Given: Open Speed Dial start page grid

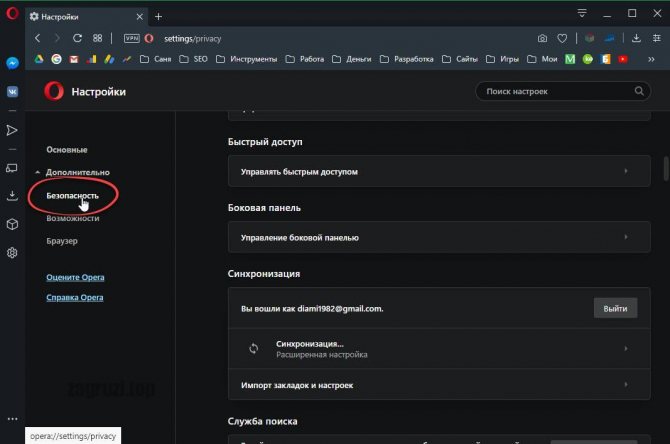Looking at the screenshot, I should 97,38.
